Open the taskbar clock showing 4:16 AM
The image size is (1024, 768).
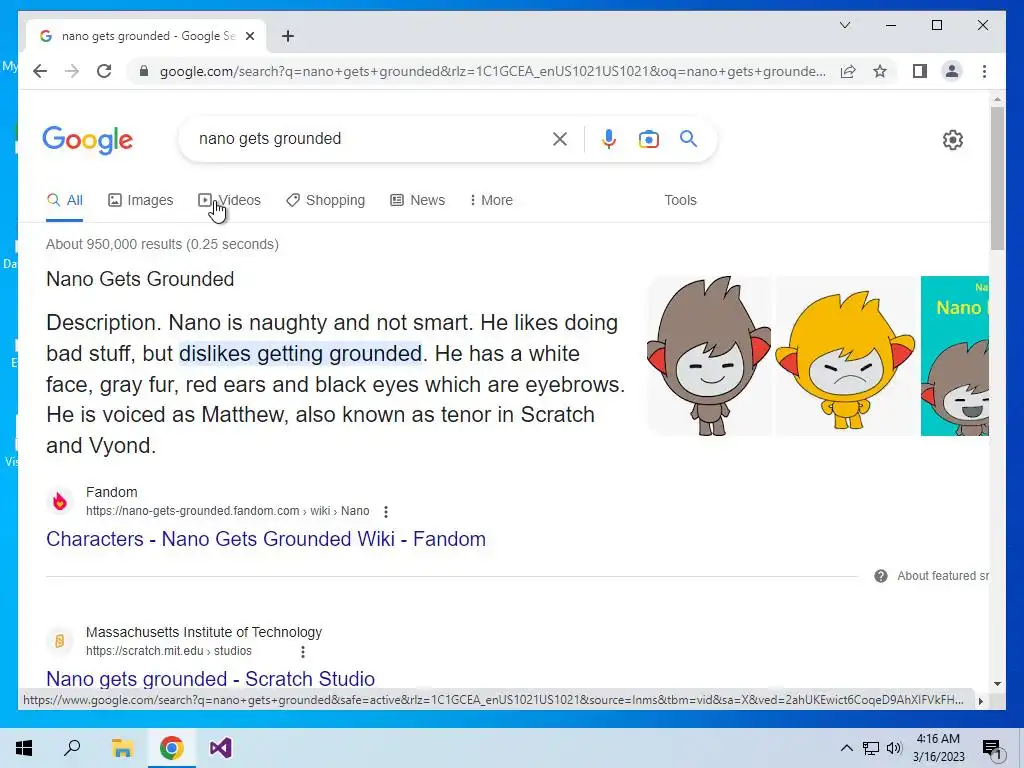point(938,748)
